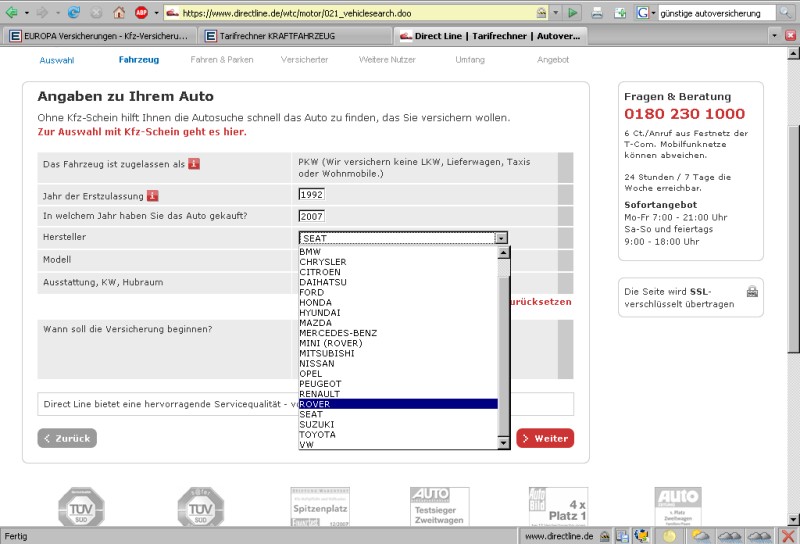Select highlighted ROVER option

tap(398, 404)
